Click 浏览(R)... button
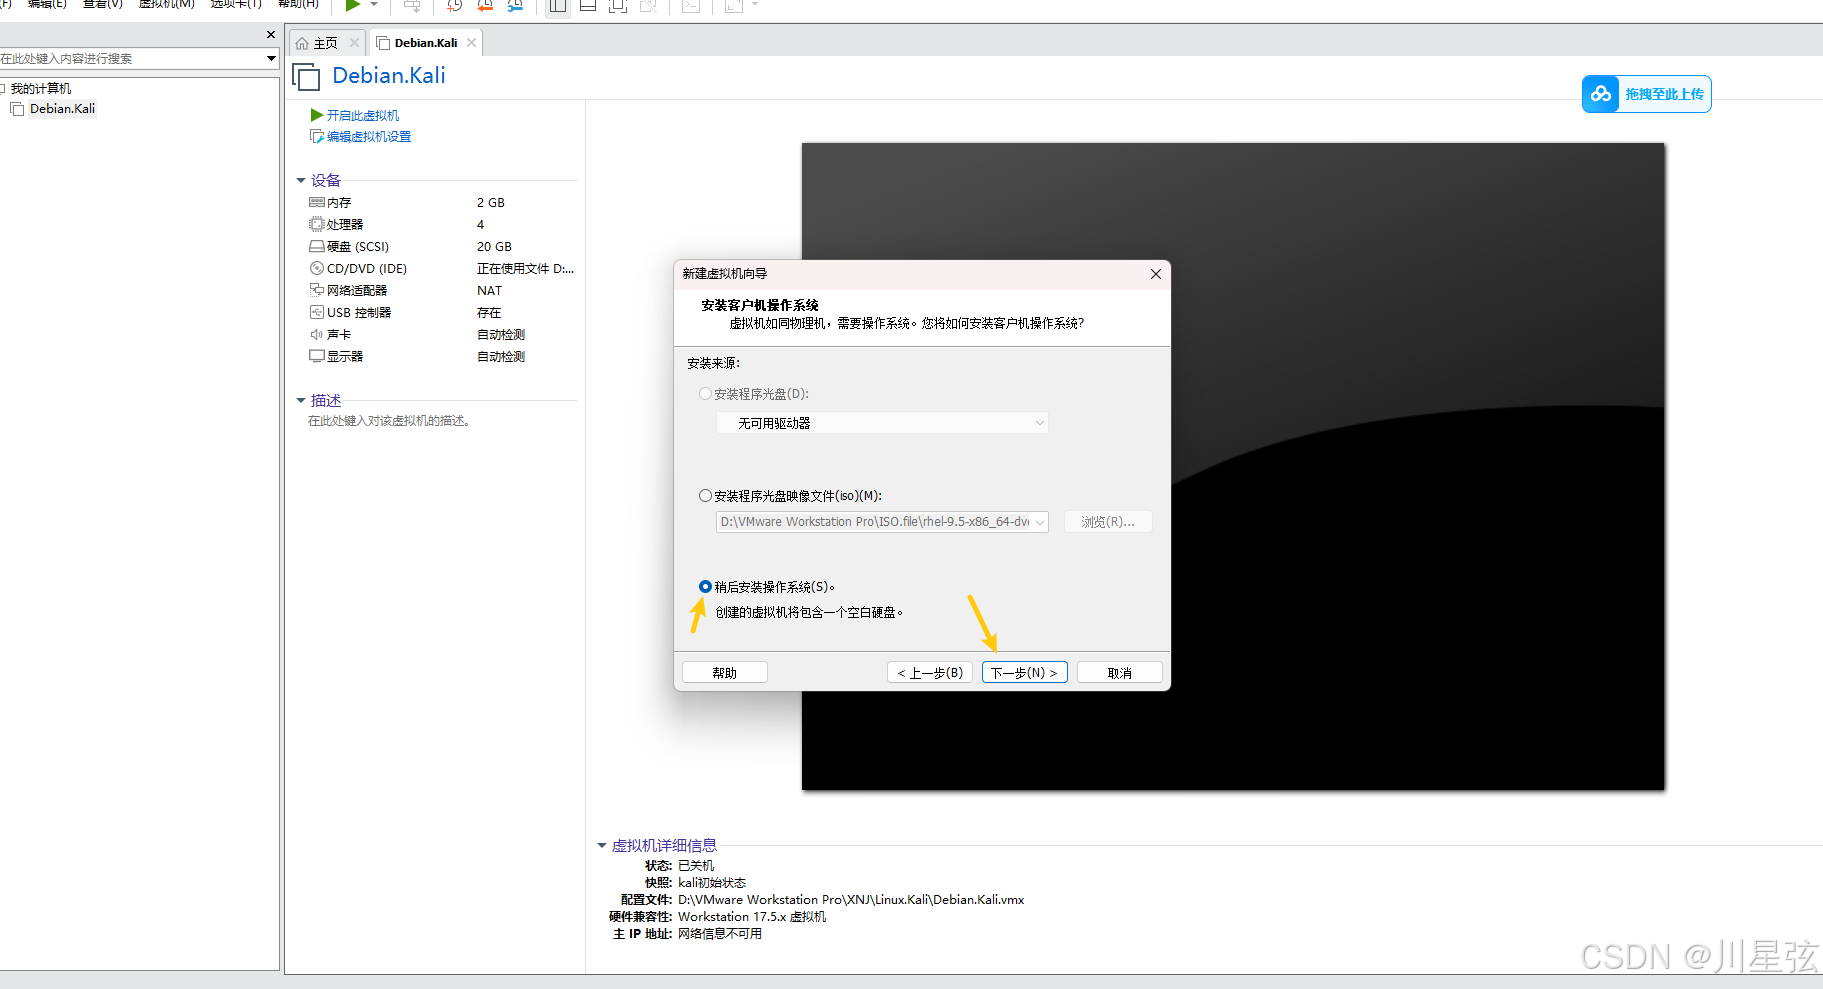The image size is (1823, 989). pos(1108,522)
